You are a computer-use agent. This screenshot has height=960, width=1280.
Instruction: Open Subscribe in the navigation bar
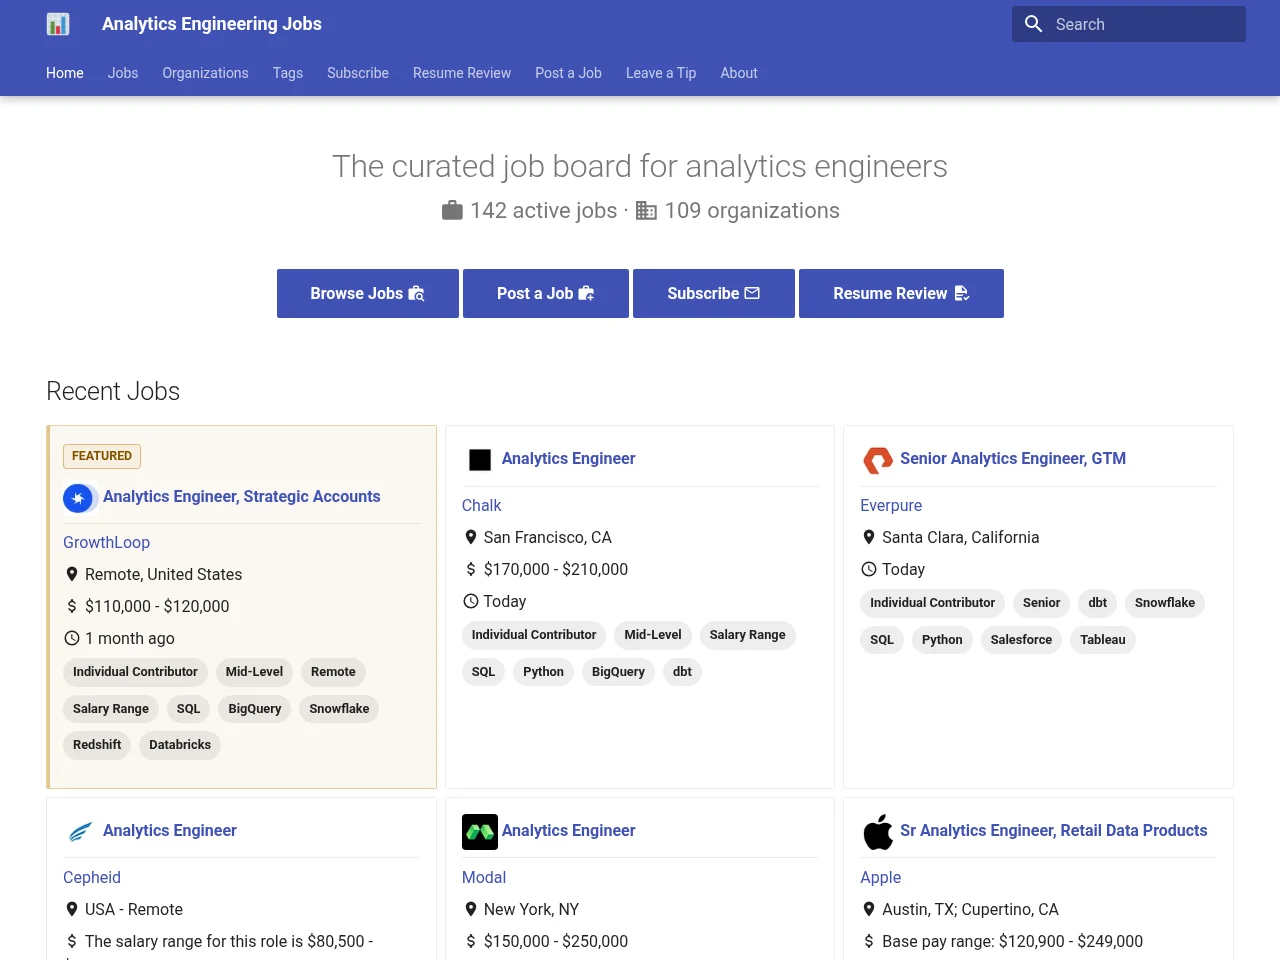pyautogui.click(x=358, y=73)
